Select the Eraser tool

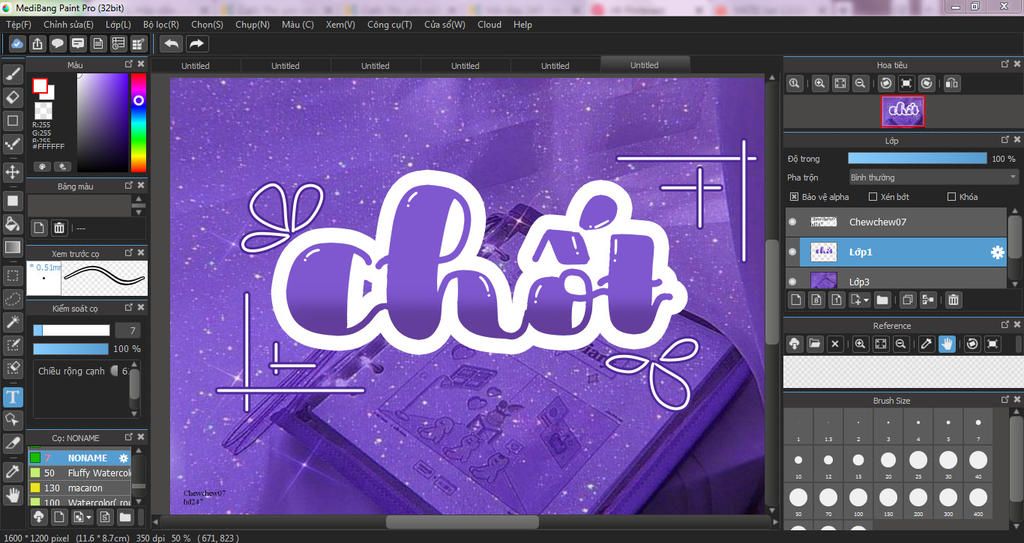[12, 97]
